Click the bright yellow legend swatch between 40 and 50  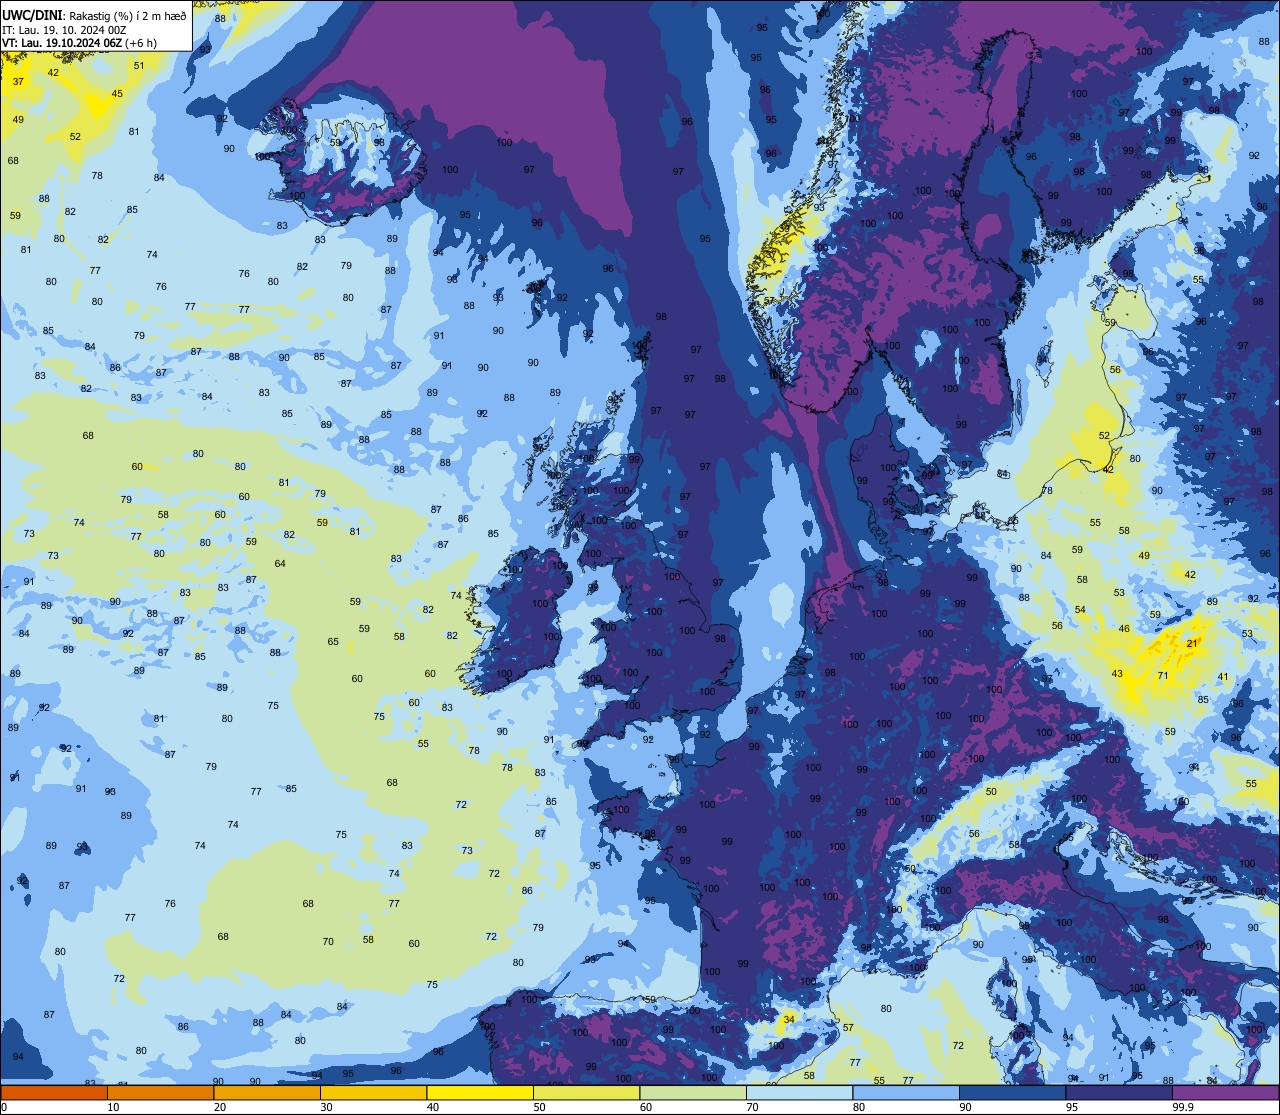[x=480, y=1092]
